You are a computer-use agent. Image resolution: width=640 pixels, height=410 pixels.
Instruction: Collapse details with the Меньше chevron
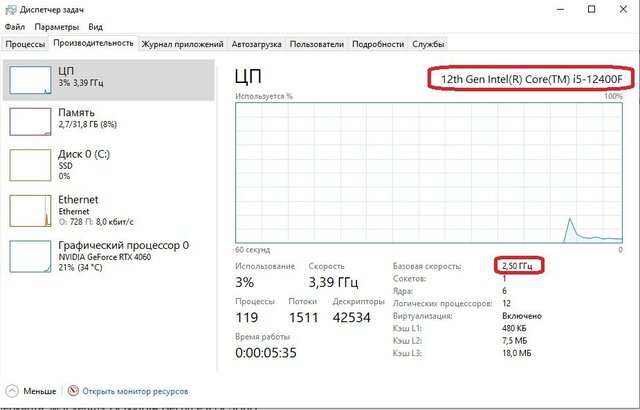coord(11,391)
